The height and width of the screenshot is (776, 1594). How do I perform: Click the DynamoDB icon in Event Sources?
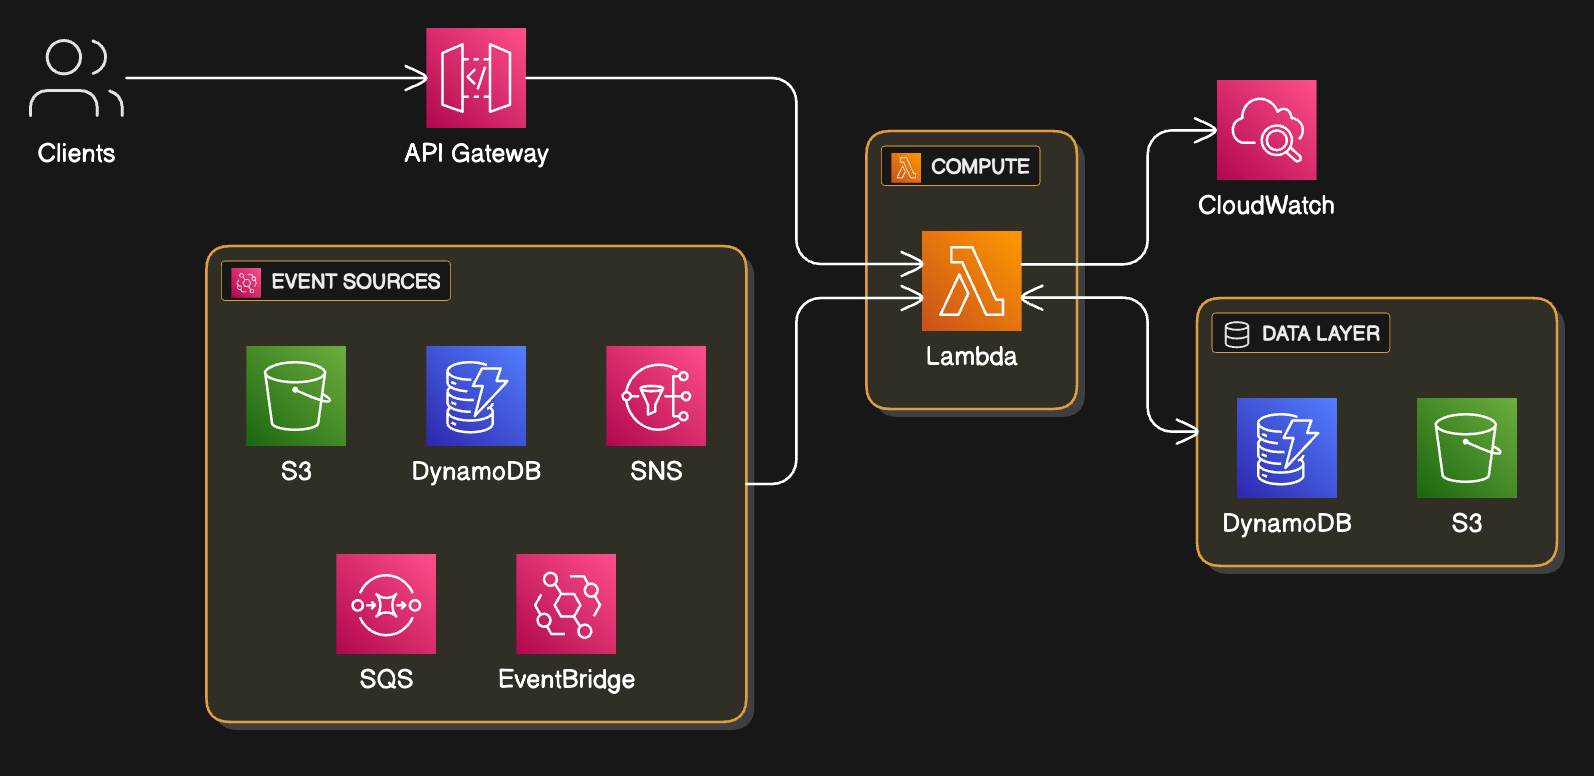coord(476,396)
